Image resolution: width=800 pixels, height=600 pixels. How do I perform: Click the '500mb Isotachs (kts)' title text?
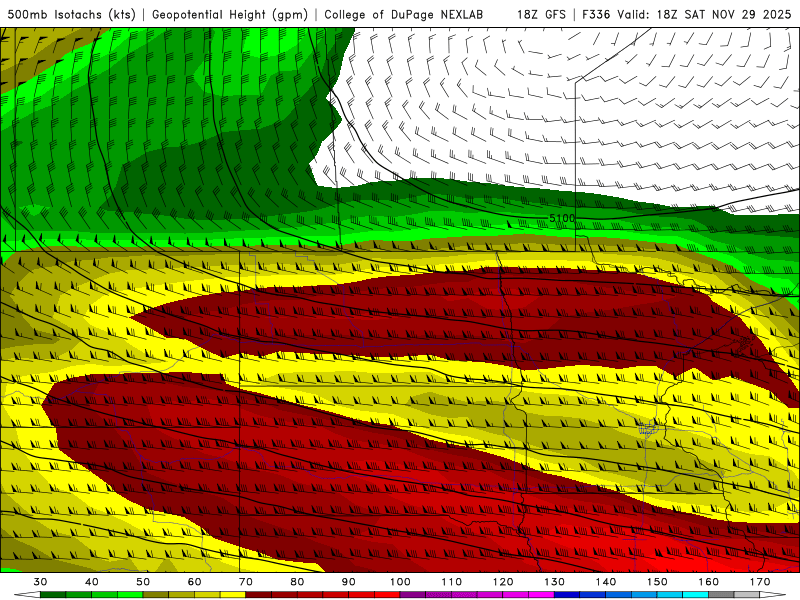tap(71, 14)
